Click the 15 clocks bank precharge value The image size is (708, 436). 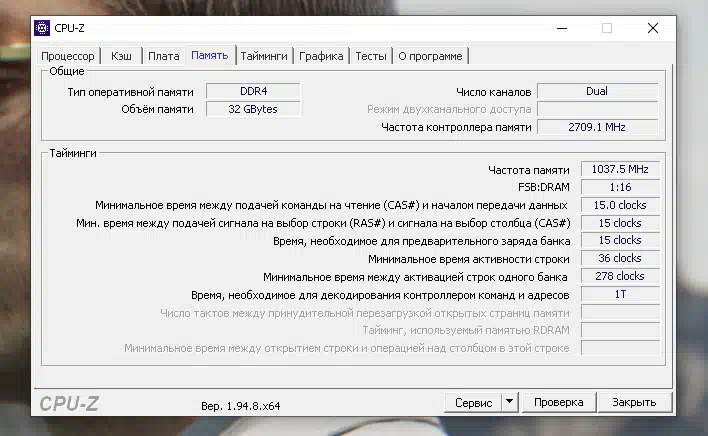click(620, 240)
